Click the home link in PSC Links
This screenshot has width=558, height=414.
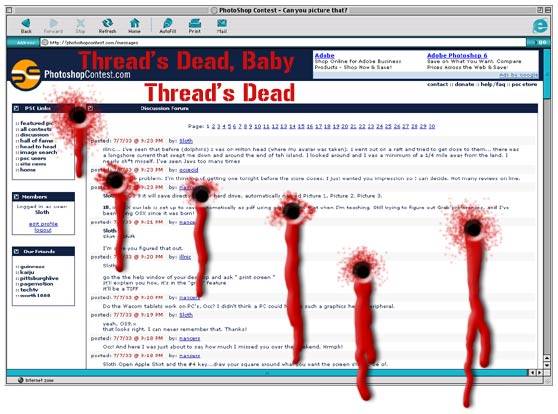tap(28, 169)
